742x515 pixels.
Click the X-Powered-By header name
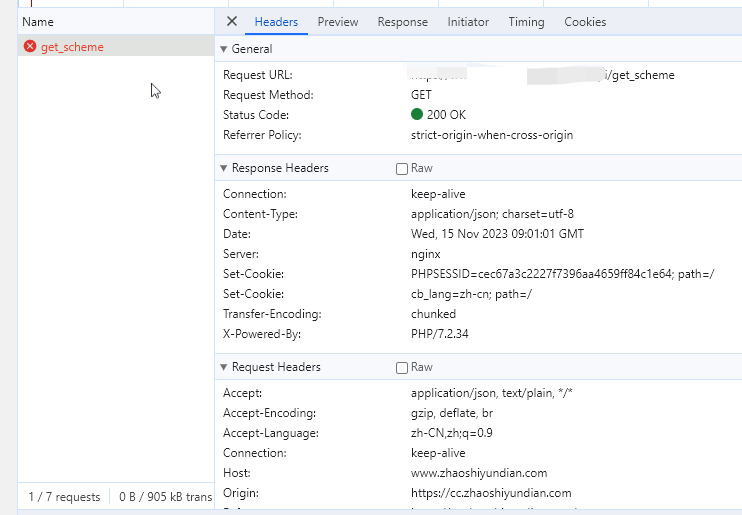tap(262, 334)
